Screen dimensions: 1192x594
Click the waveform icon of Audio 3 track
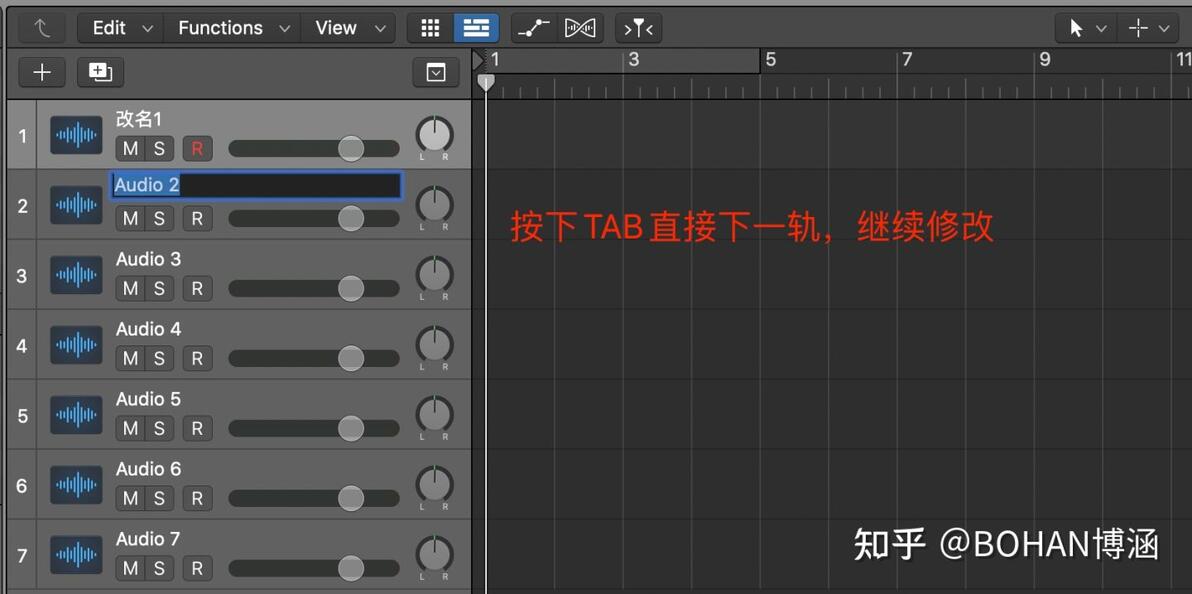pos(76,275)
